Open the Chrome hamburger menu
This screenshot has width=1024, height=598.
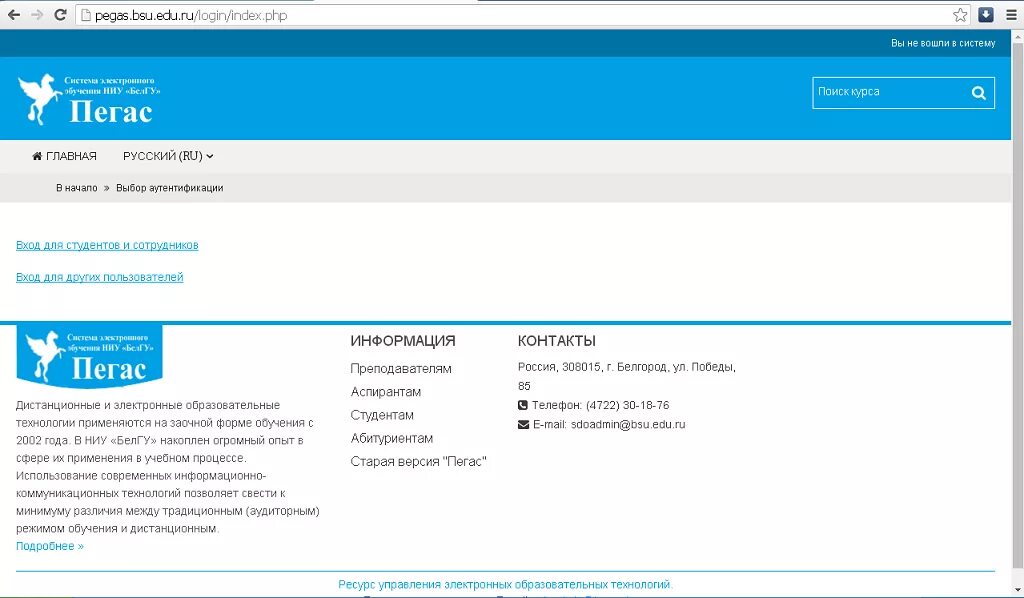click(1012, 15)
